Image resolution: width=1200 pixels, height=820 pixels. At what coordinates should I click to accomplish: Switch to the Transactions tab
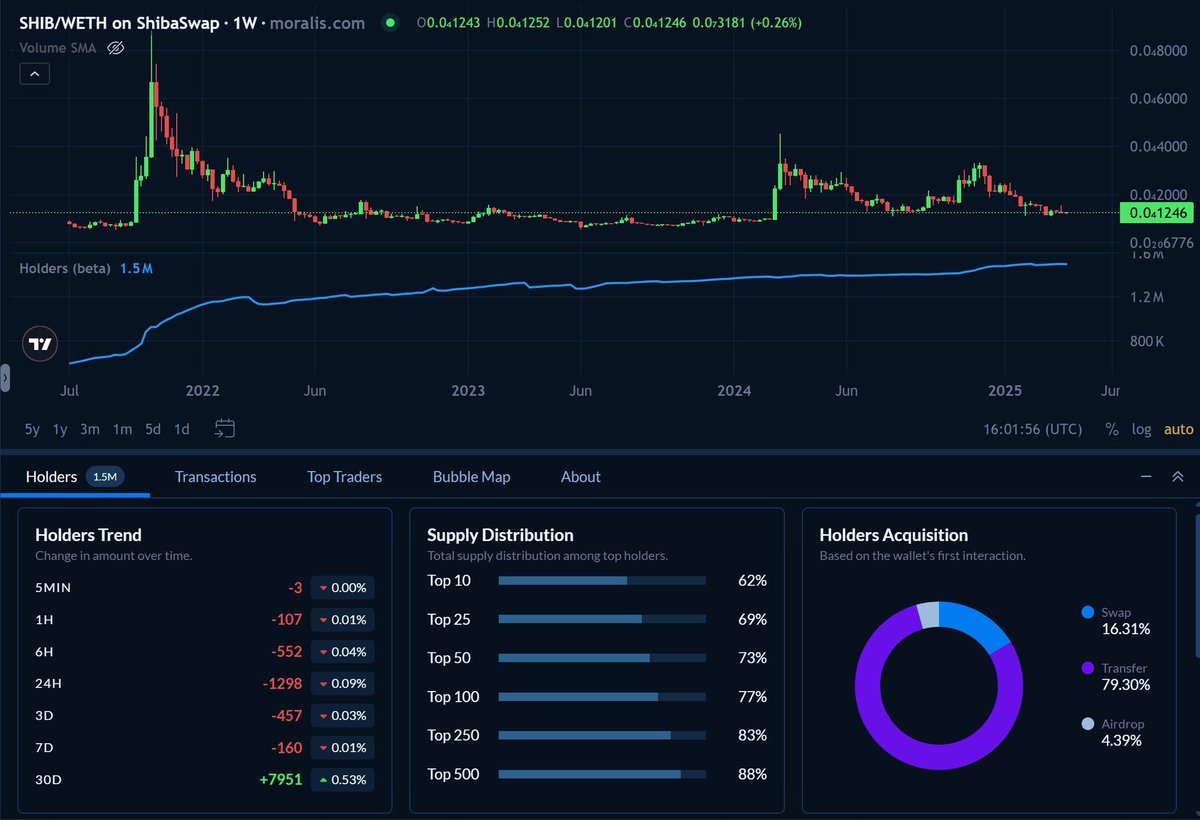tap(215, 477)
